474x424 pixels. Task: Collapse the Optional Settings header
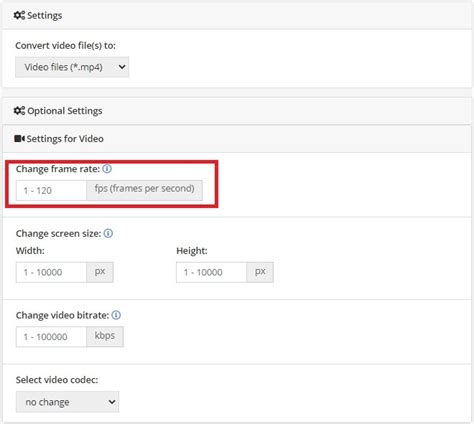[237, 111]
